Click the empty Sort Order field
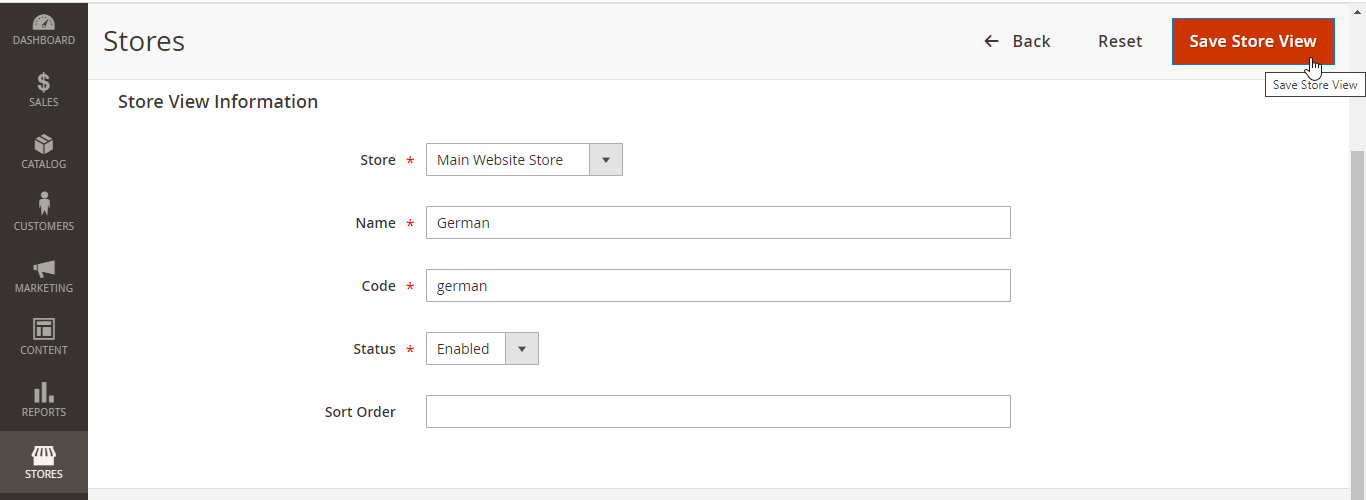The image size is (1366, 500). pos(718,412)
